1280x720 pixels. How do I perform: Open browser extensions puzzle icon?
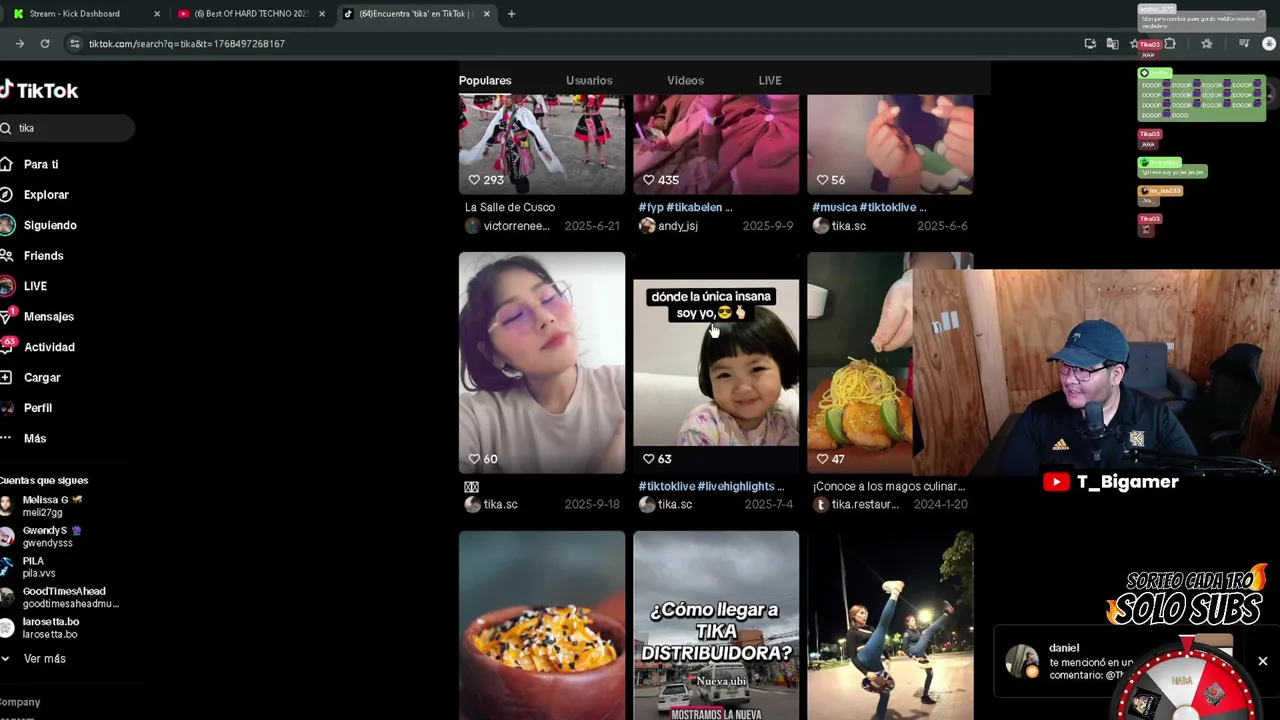1170,44
